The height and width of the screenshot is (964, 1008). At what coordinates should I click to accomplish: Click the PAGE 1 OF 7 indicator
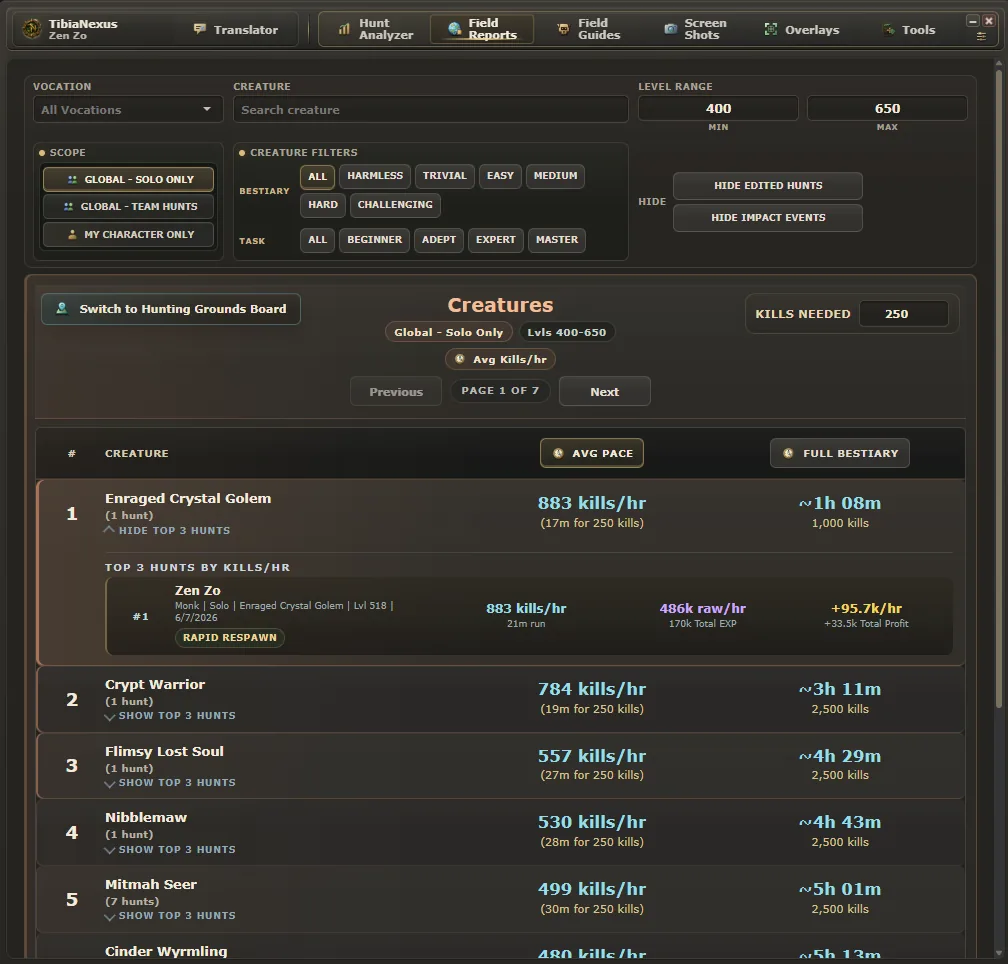[x=500, y=391]
